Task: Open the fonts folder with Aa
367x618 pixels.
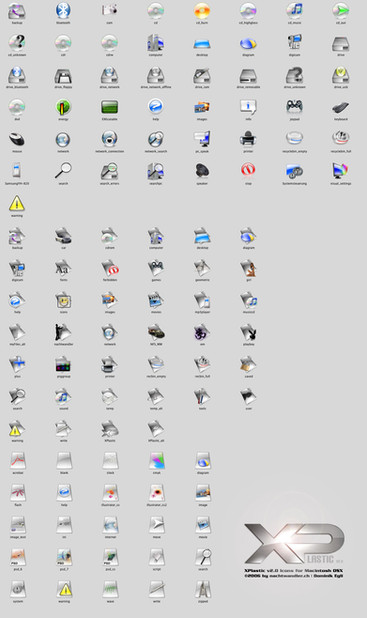Action: (63, 268)
